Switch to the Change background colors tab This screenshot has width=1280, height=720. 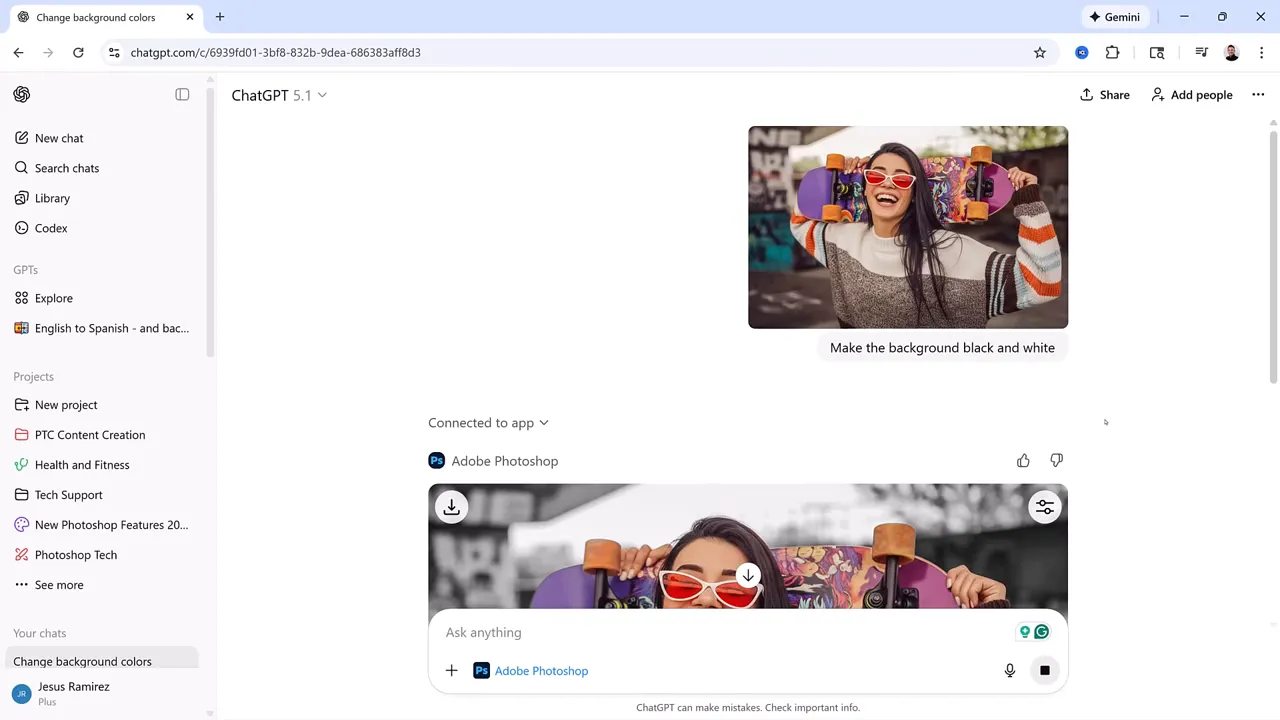click(96, 17)
